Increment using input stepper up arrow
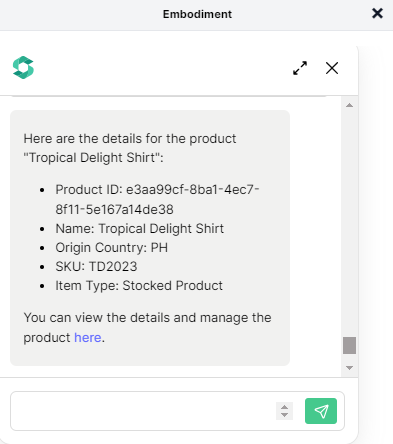393x444 pixels. click(x=284, y=407)
